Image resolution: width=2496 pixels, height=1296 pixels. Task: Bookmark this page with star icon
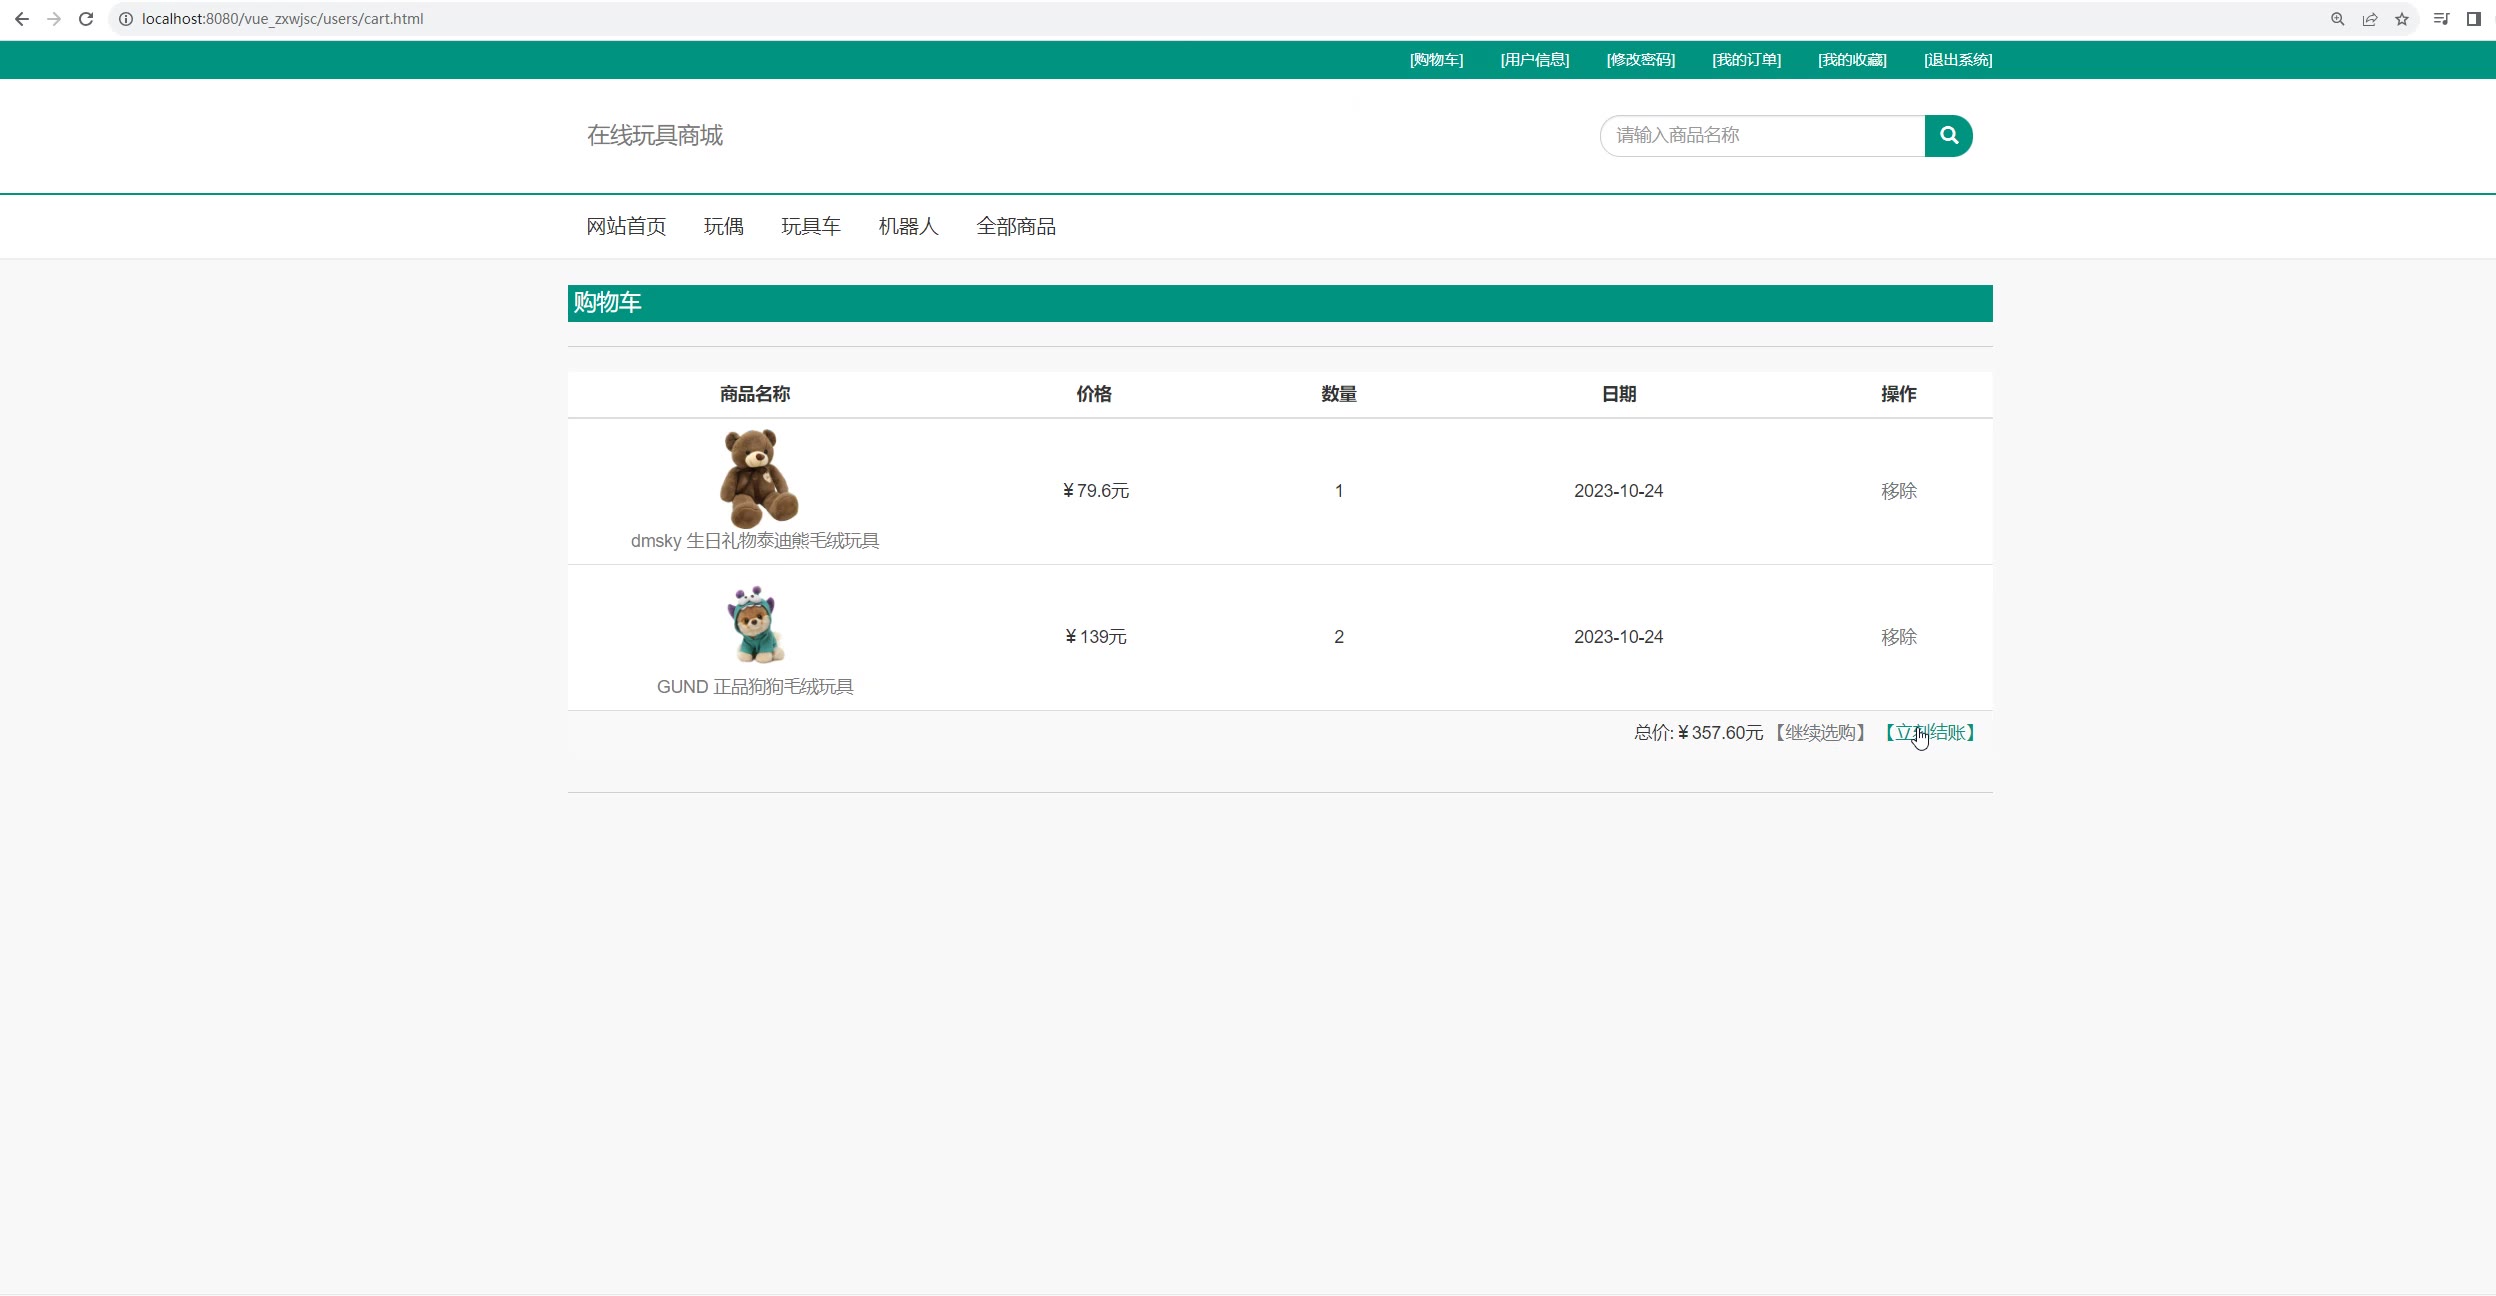(2401, 19)
